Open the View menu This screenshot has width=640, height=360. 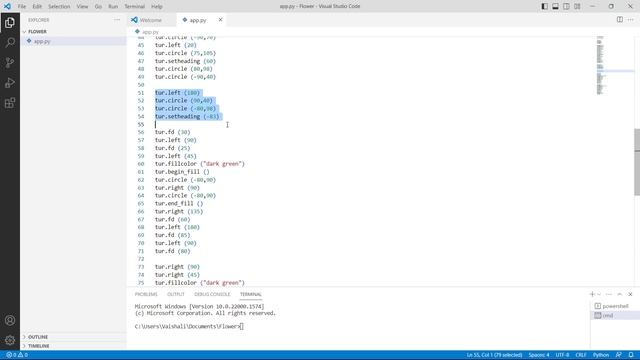(x=82, y=7)
